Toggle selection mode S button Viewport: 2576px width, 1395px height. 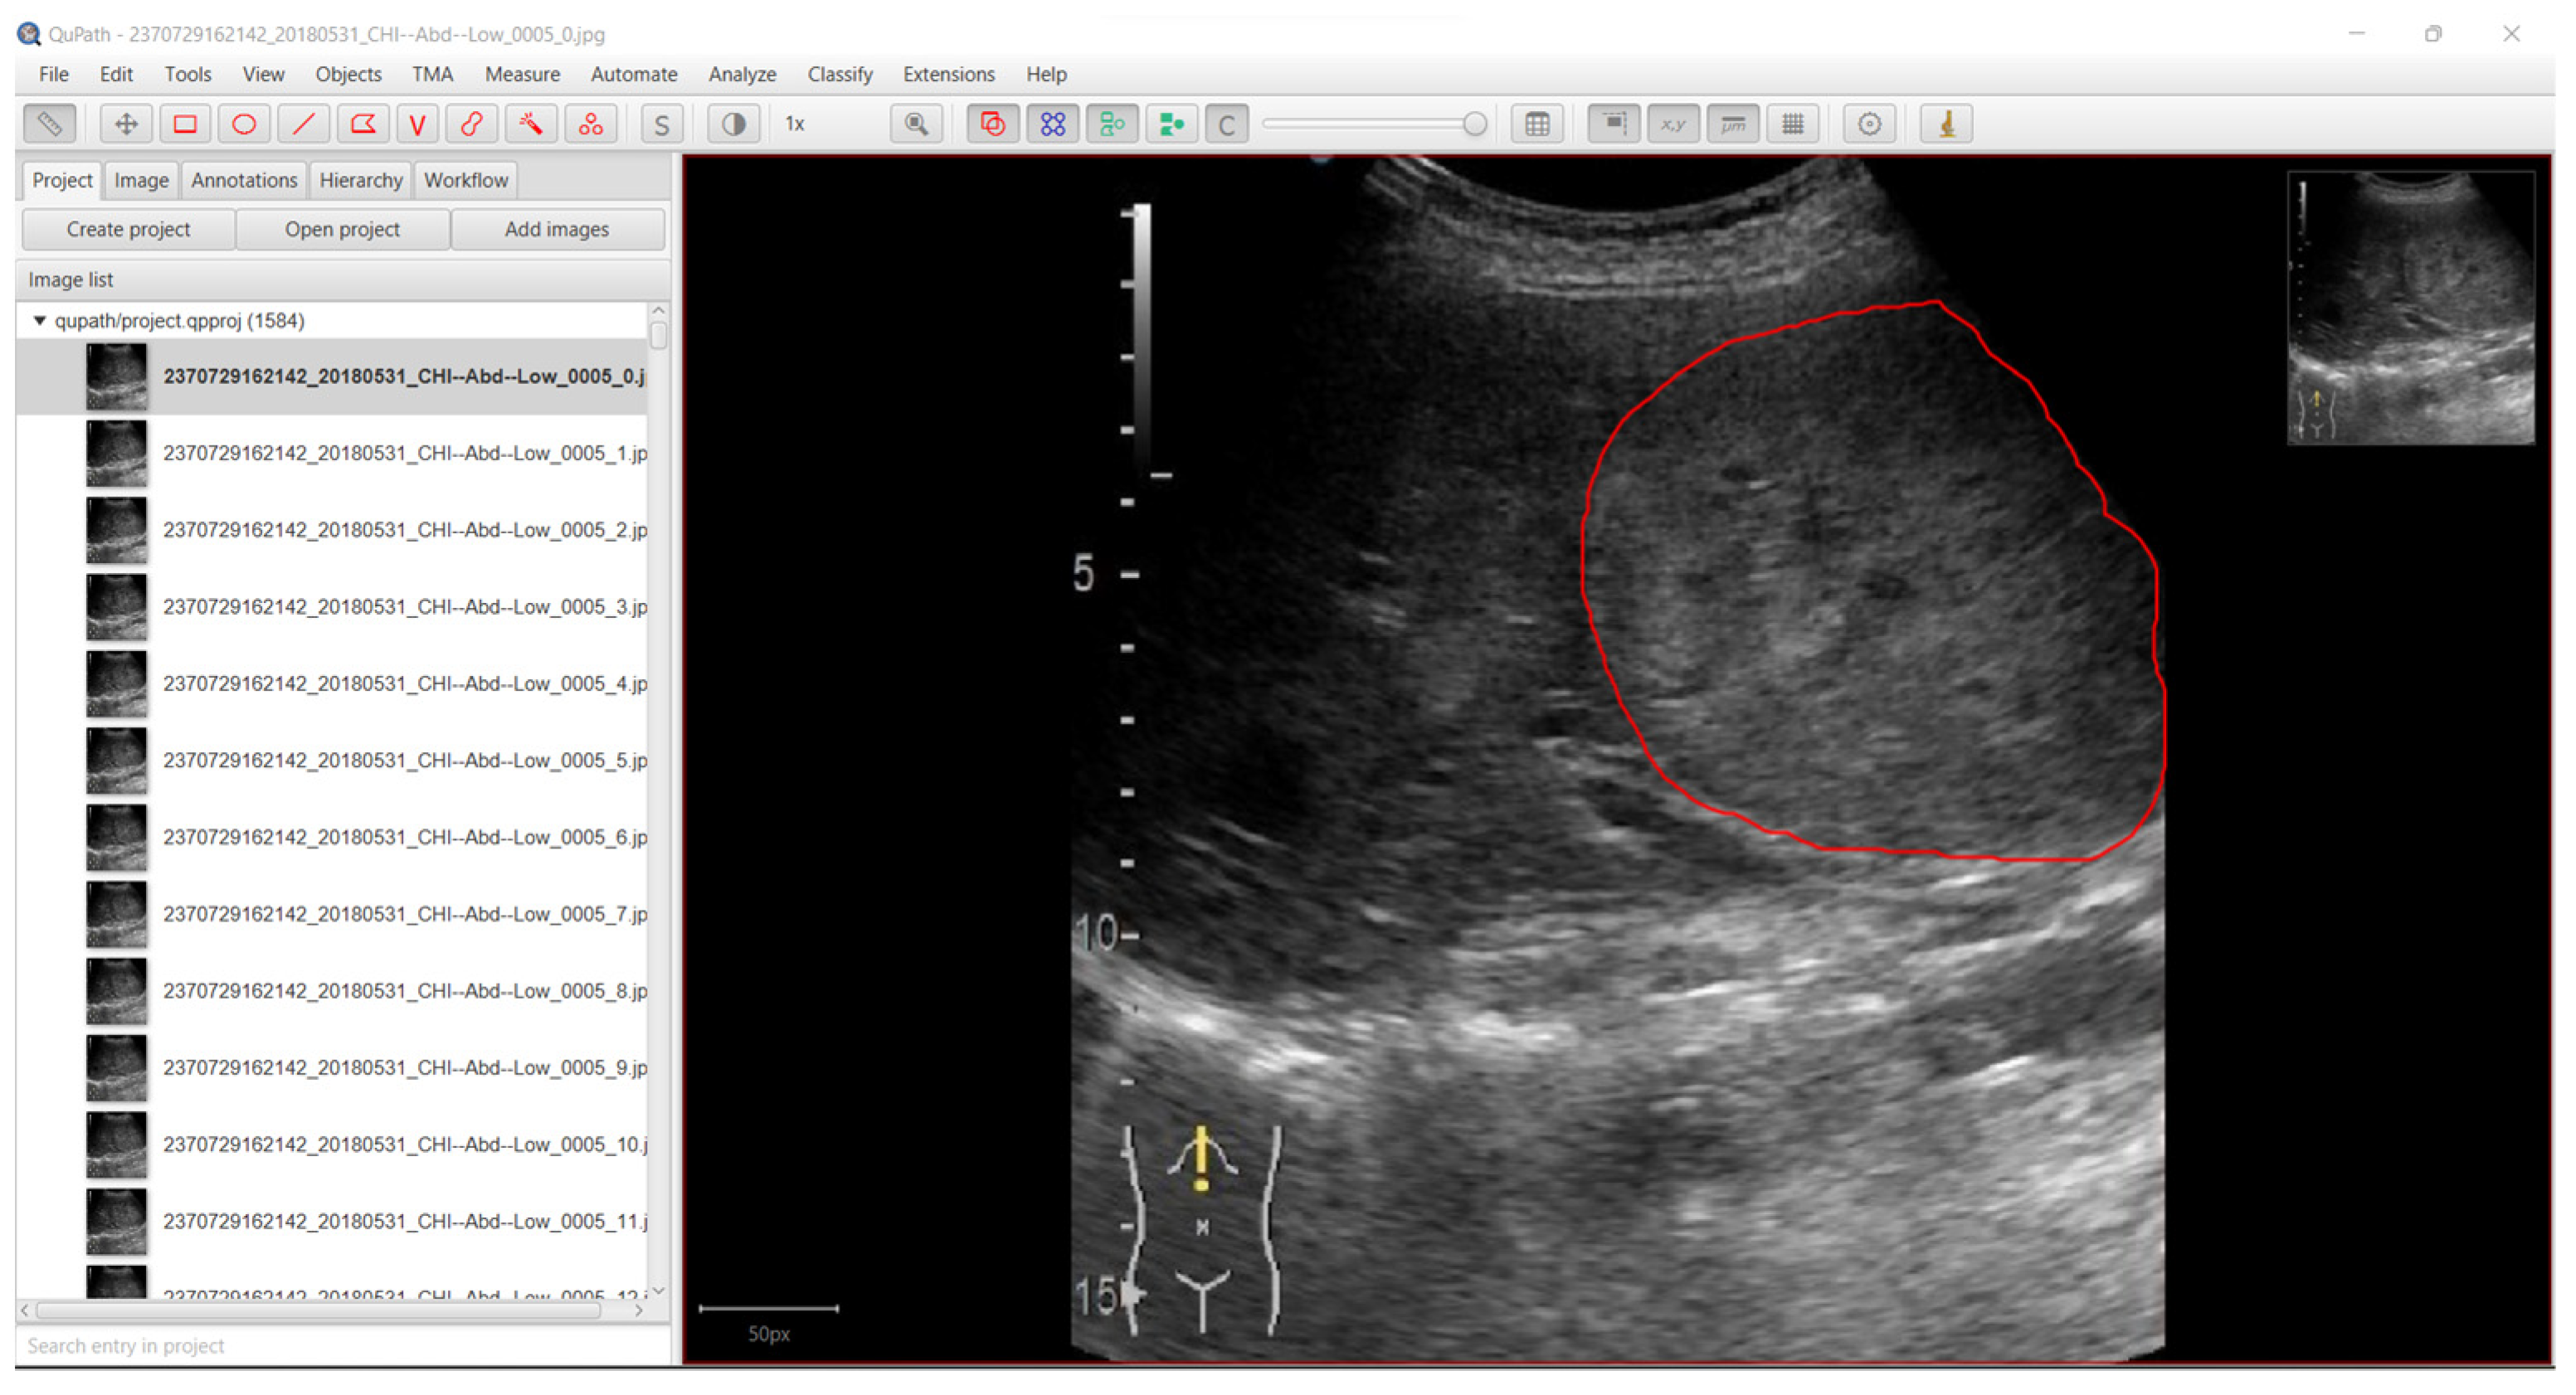click(661, 124)
